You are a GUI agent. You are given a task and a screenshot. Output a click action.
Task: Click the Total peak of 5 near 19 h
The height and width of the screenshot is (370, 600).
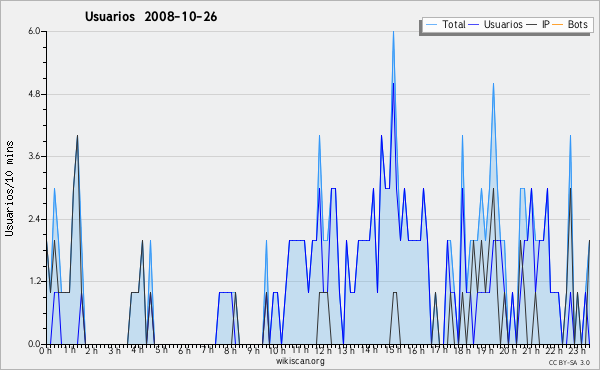coord(493,84)
